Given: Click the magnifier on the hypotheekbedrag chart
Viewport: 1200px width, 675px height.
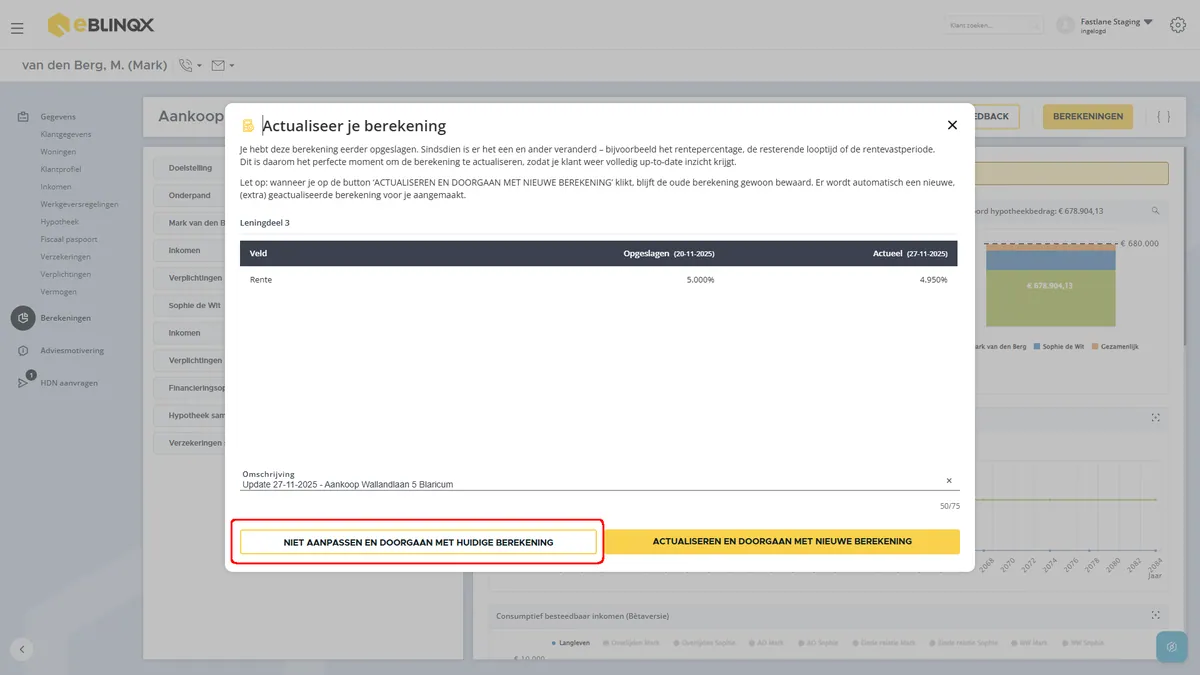Looking at the screenshot, I should coord(1156,211).
